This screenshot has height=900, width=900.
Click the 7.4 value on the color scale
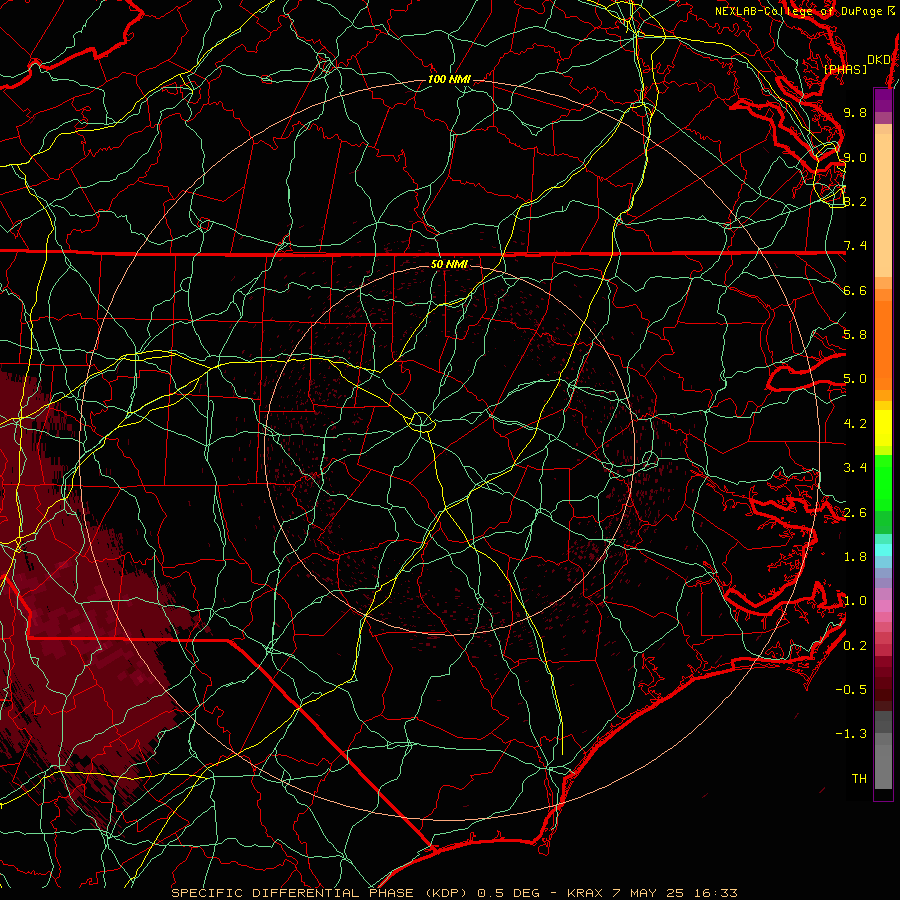[855, 246]
